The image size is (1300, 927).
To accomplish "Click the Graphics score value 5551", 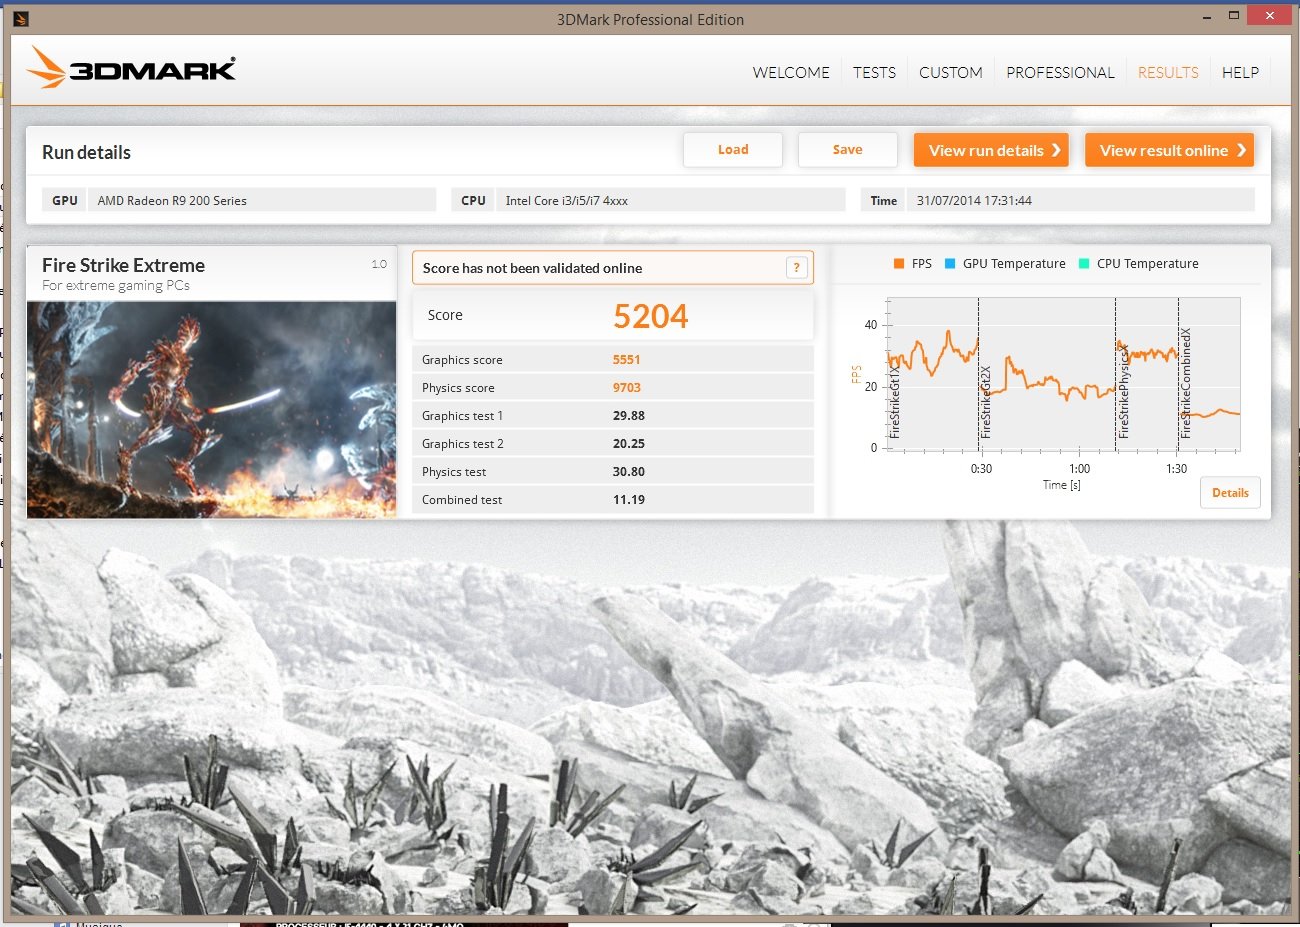I will 627,360.
